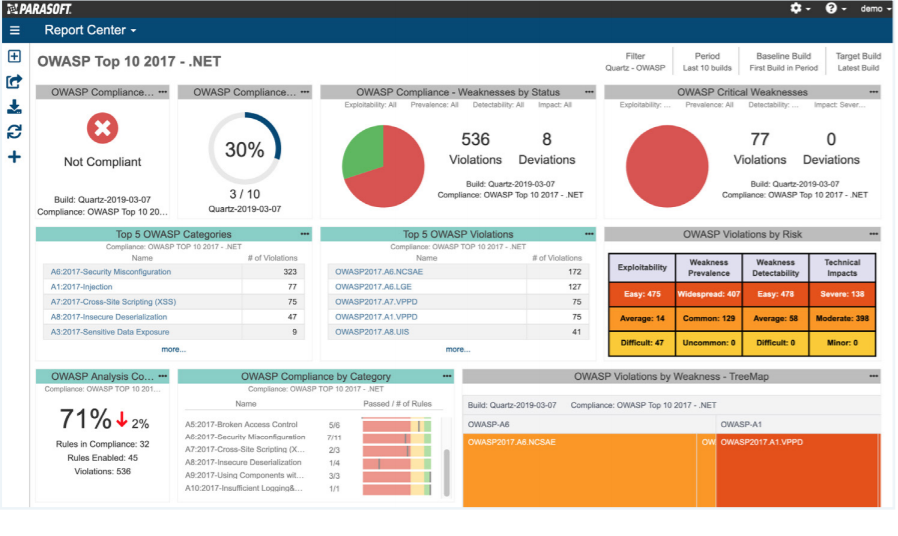898x536 pixels.
Task: Open options of OWASP Violations by Risk widget
Action: click(x=873, y=234)
